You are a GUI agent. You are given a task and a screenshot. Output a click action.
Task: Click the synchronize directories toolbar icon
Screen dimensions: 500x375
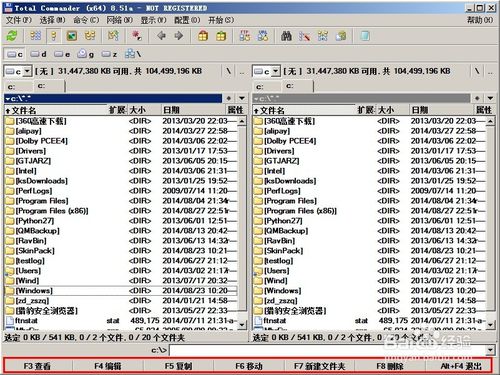point(322,36)
